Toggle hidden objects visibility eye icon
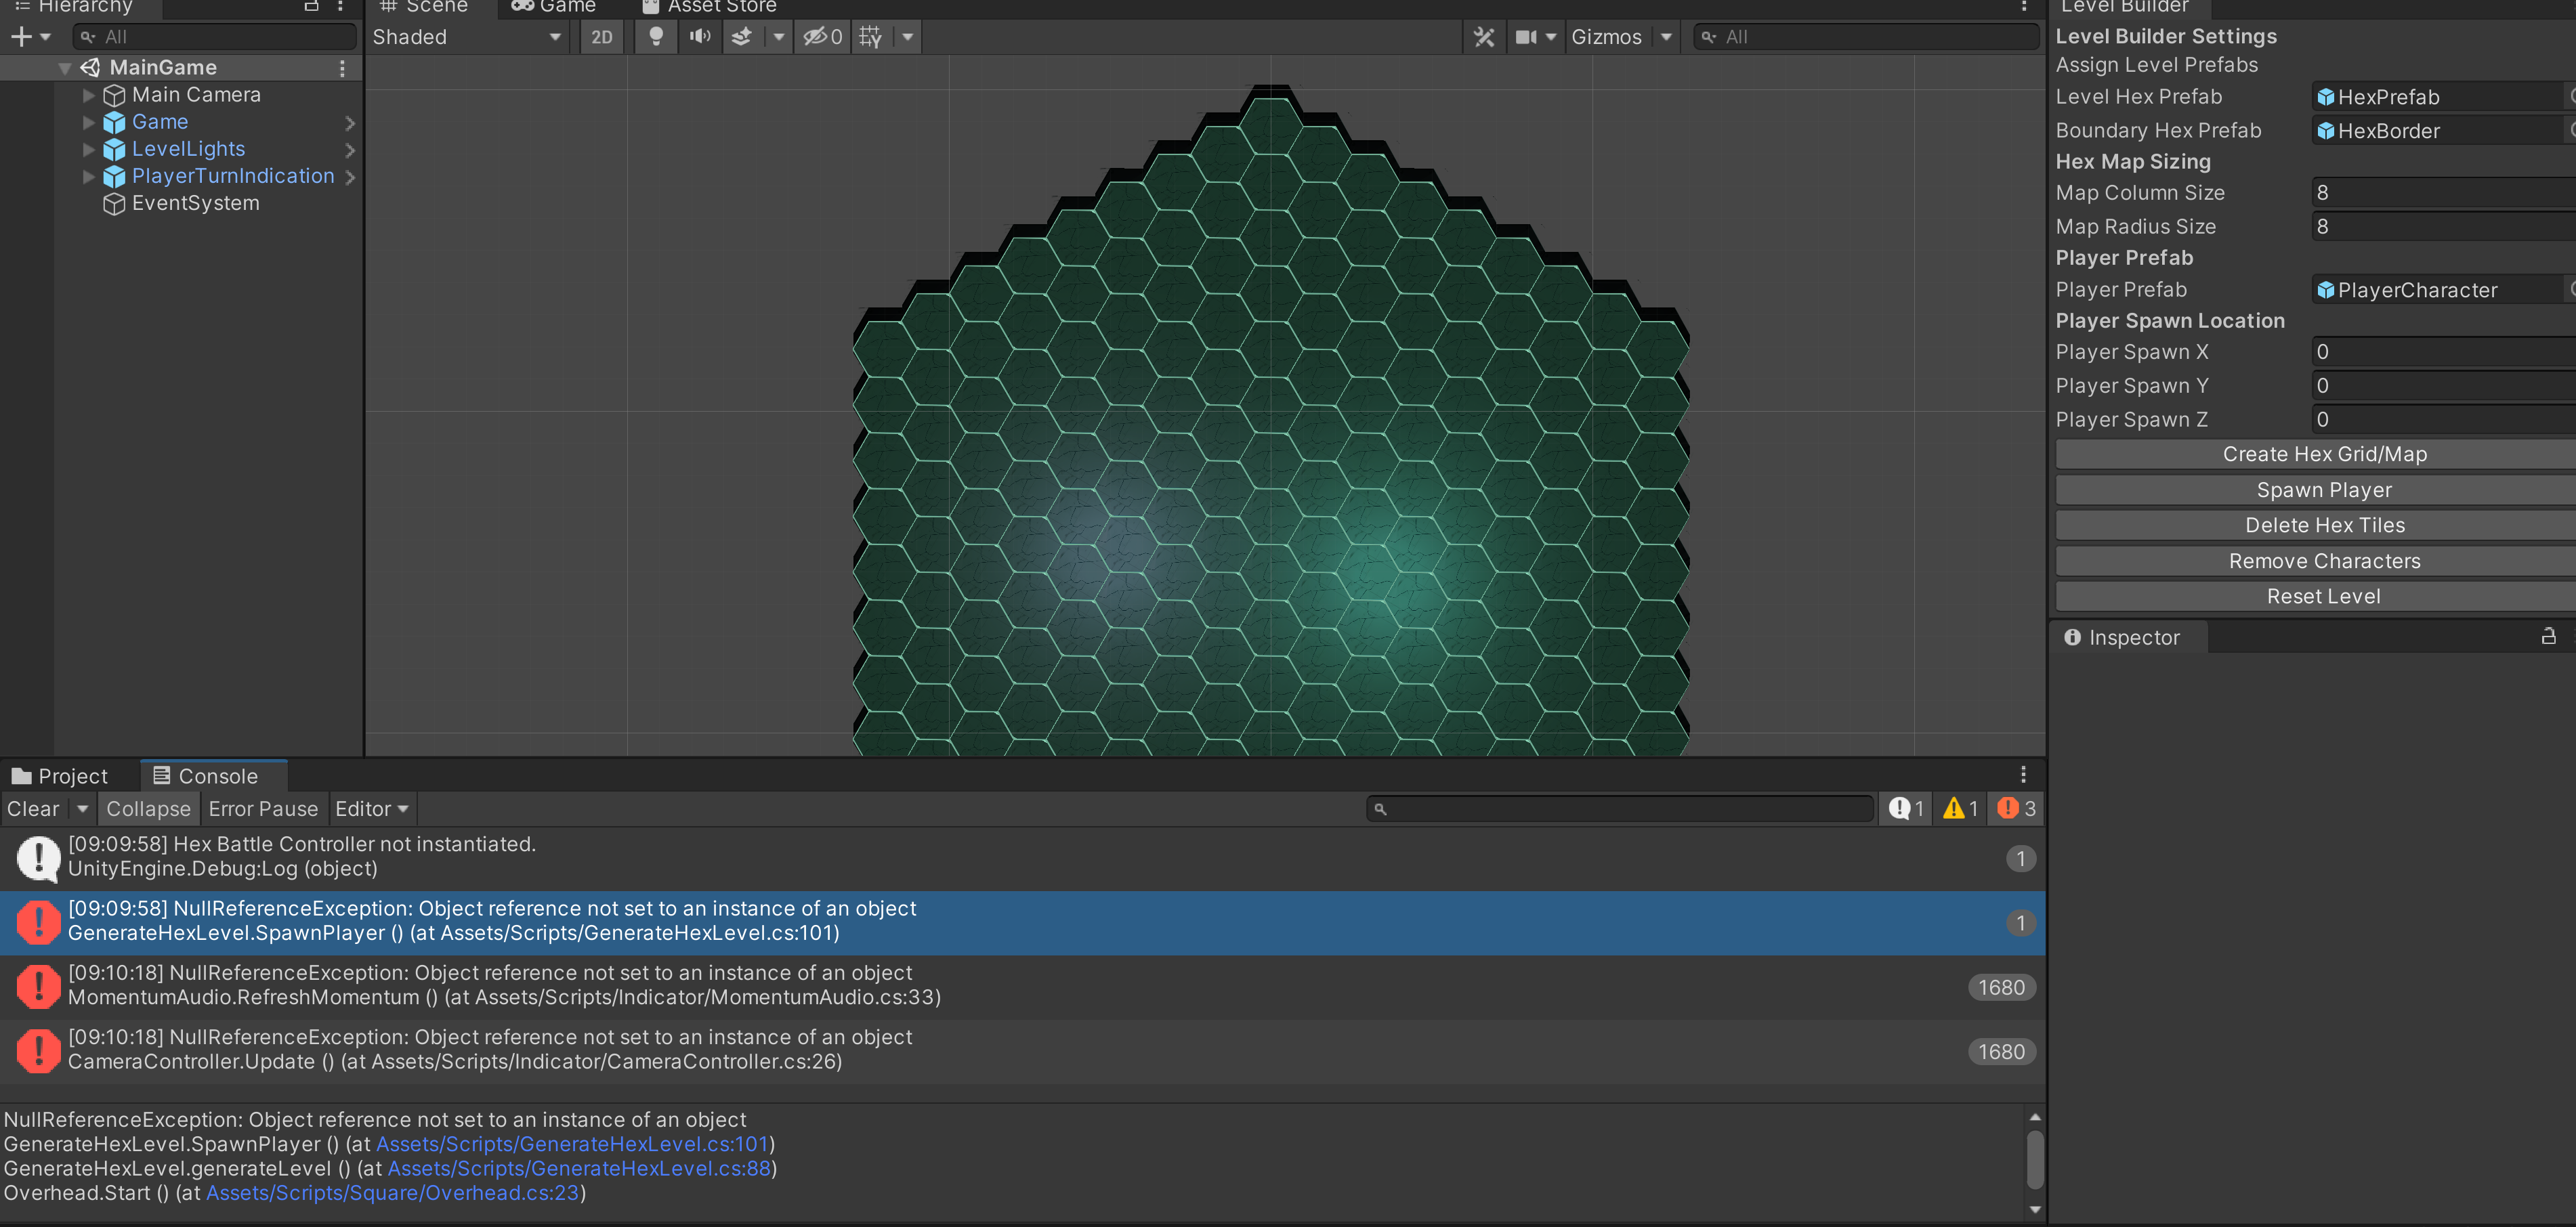The width and height of the screenshot is (2576, 1227). [x=823, y=37]
